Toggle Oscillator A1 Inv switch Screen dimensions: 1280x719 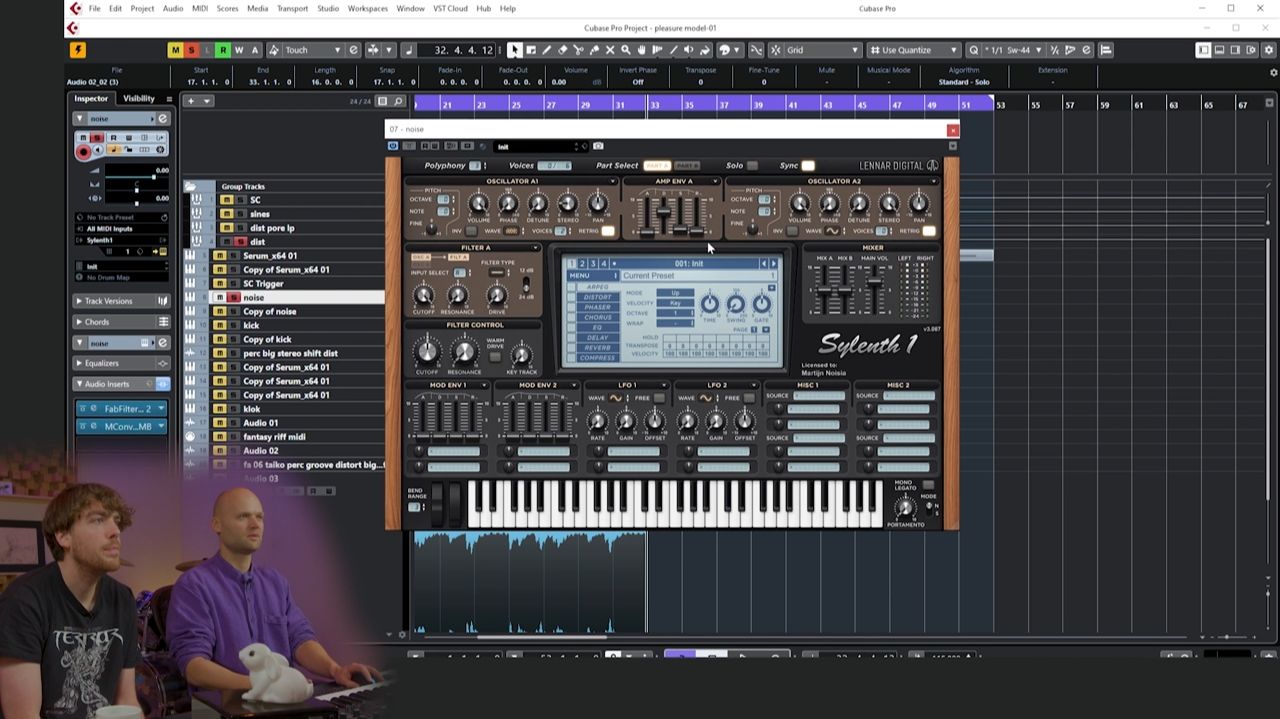(x=470, y=231)
